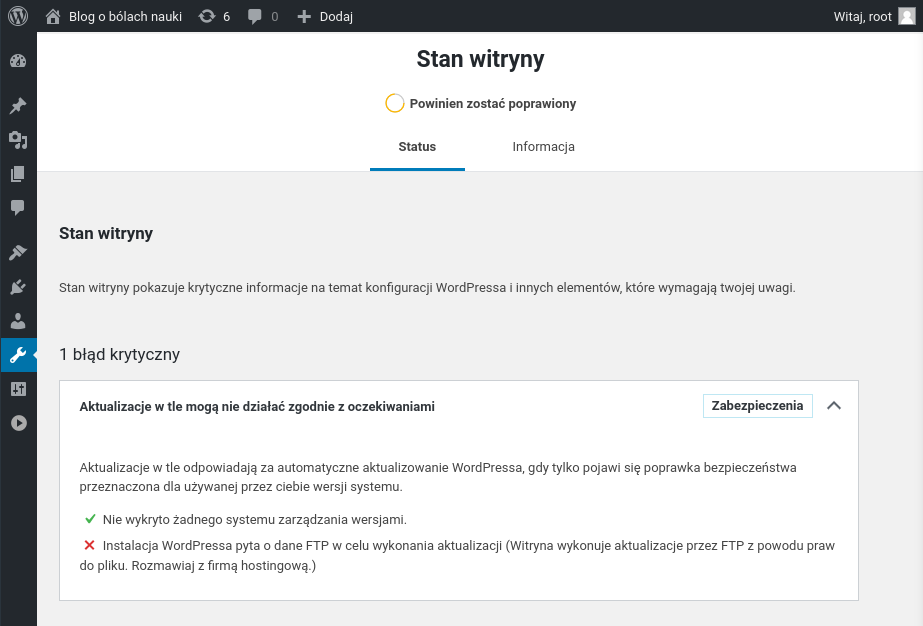Viewport: 923px width, 626px height.
Task: Open comments bubble in admin bar
Action: [x=254, y=16]
